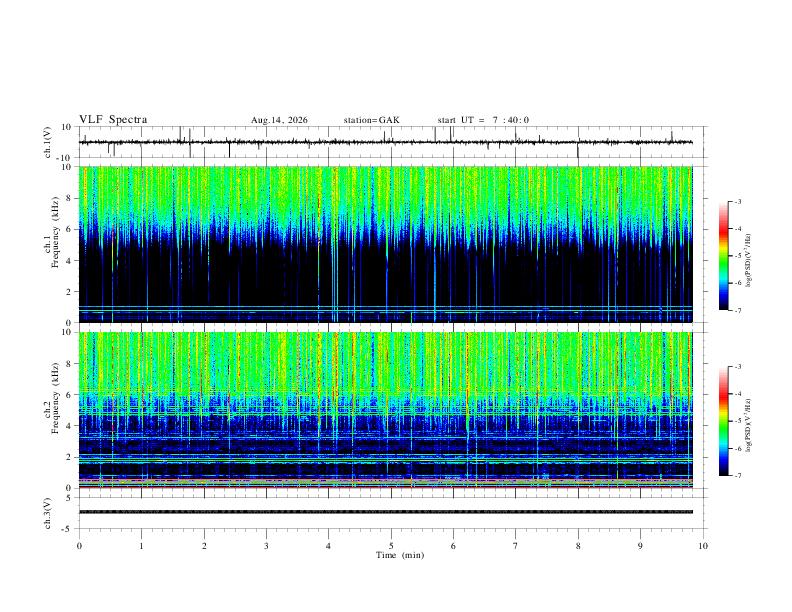
Task: Click the ch.1 log(PSD) colorbar label
Action: (748, 261)
